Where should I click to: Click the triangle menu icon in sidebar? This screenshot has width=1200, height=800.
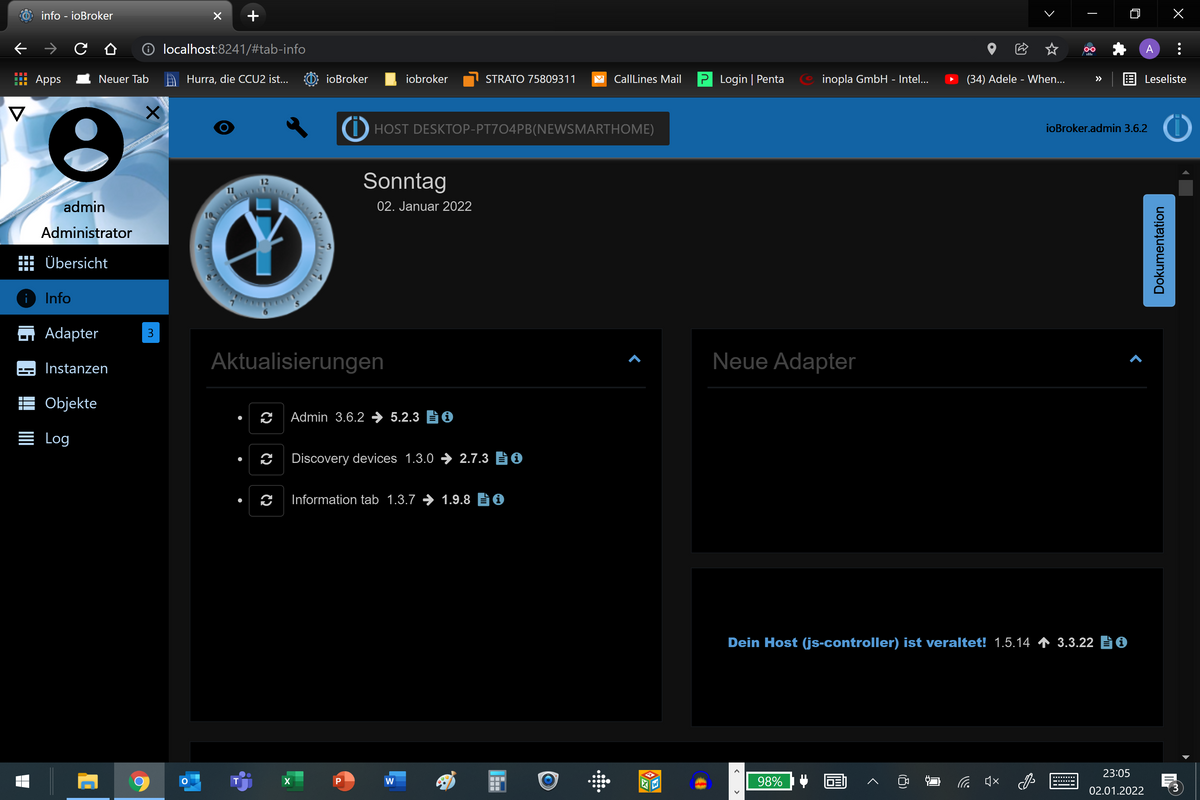coord(16,113)
